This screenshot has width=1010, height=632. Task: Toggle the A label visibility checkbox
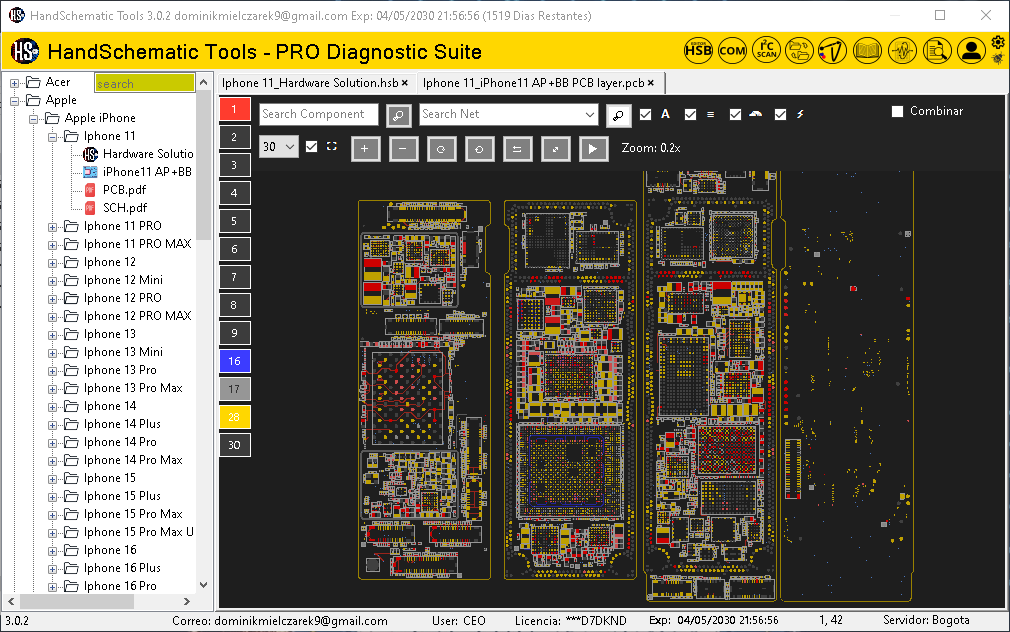pos(645,114)
